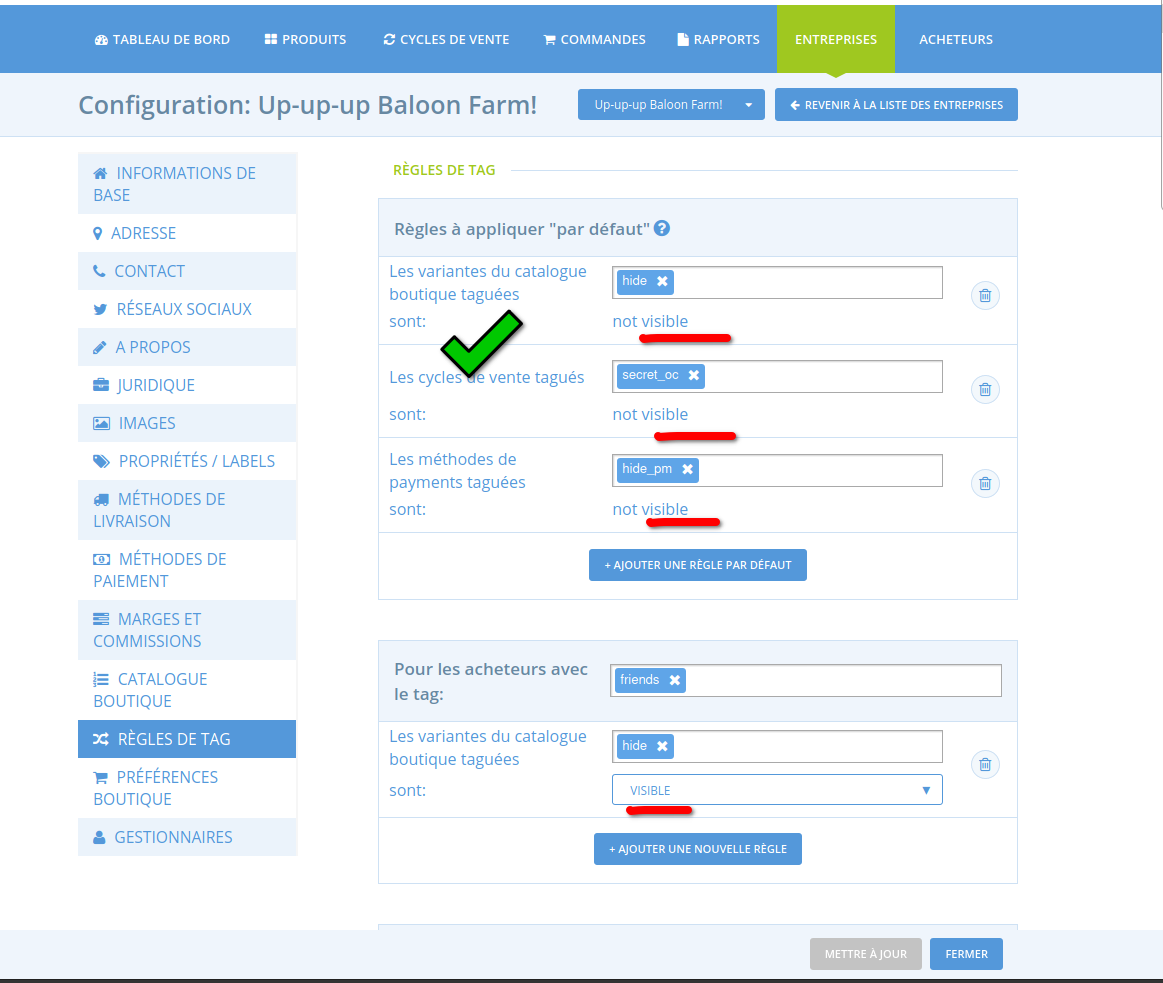
Task: Open the Acheteurs tab
Action: pyautogui.click(x=955, y=39)
